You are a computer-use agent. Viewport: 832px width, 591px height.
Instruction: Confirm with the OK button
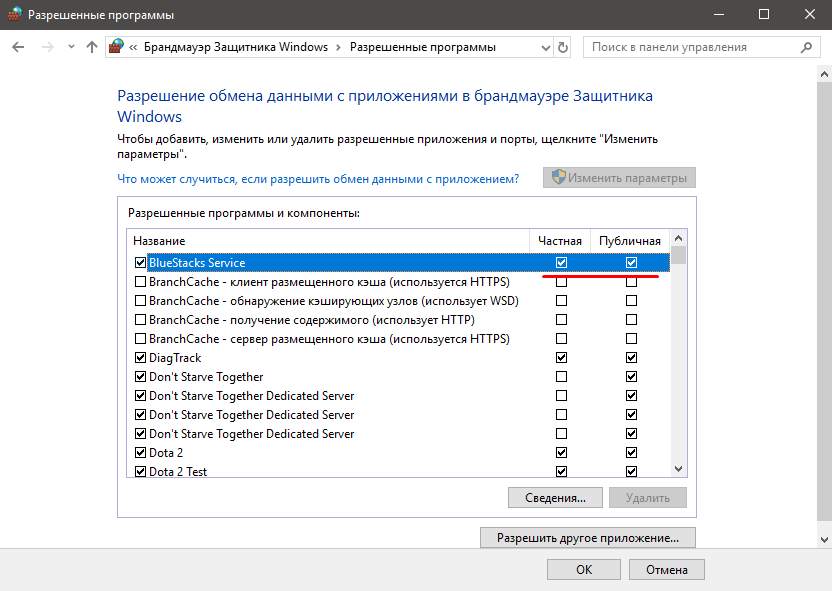584,569
